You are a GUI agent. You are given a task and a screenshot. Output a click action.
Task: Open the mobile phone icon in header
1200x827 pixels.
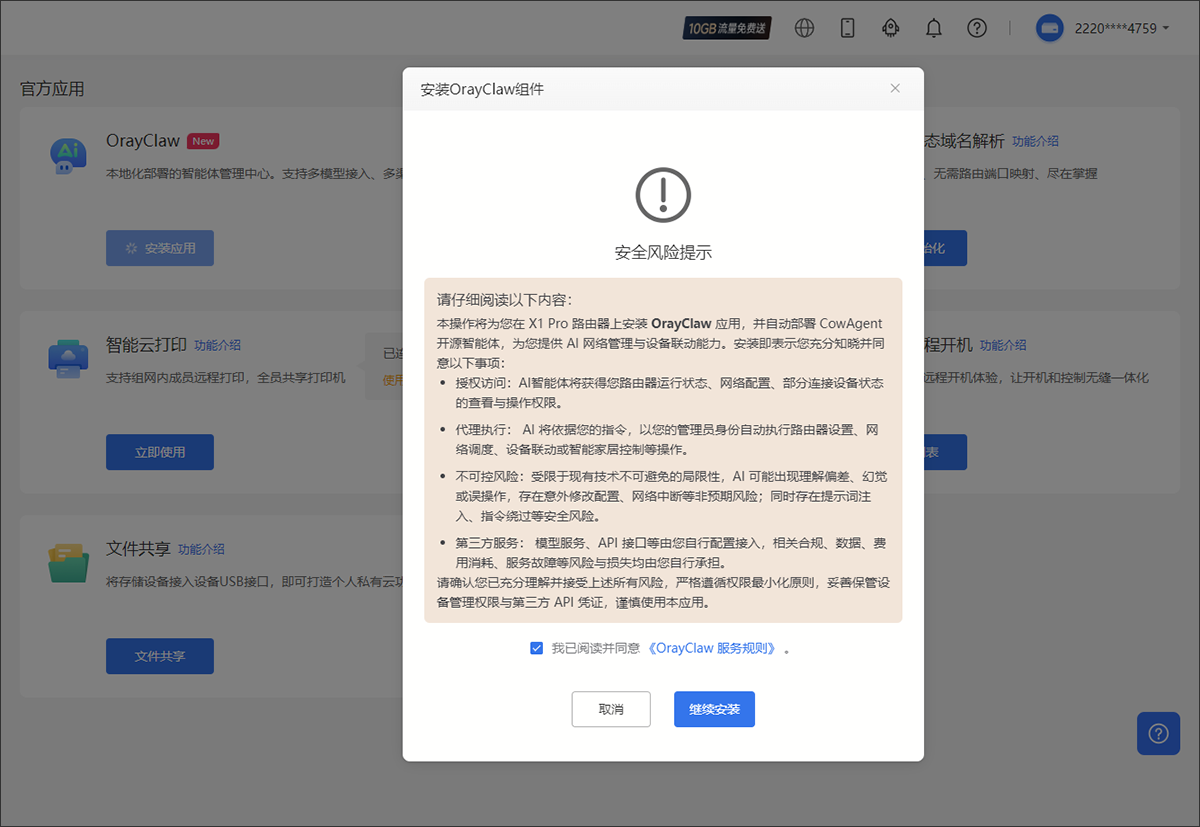click(x=847, y=28)
